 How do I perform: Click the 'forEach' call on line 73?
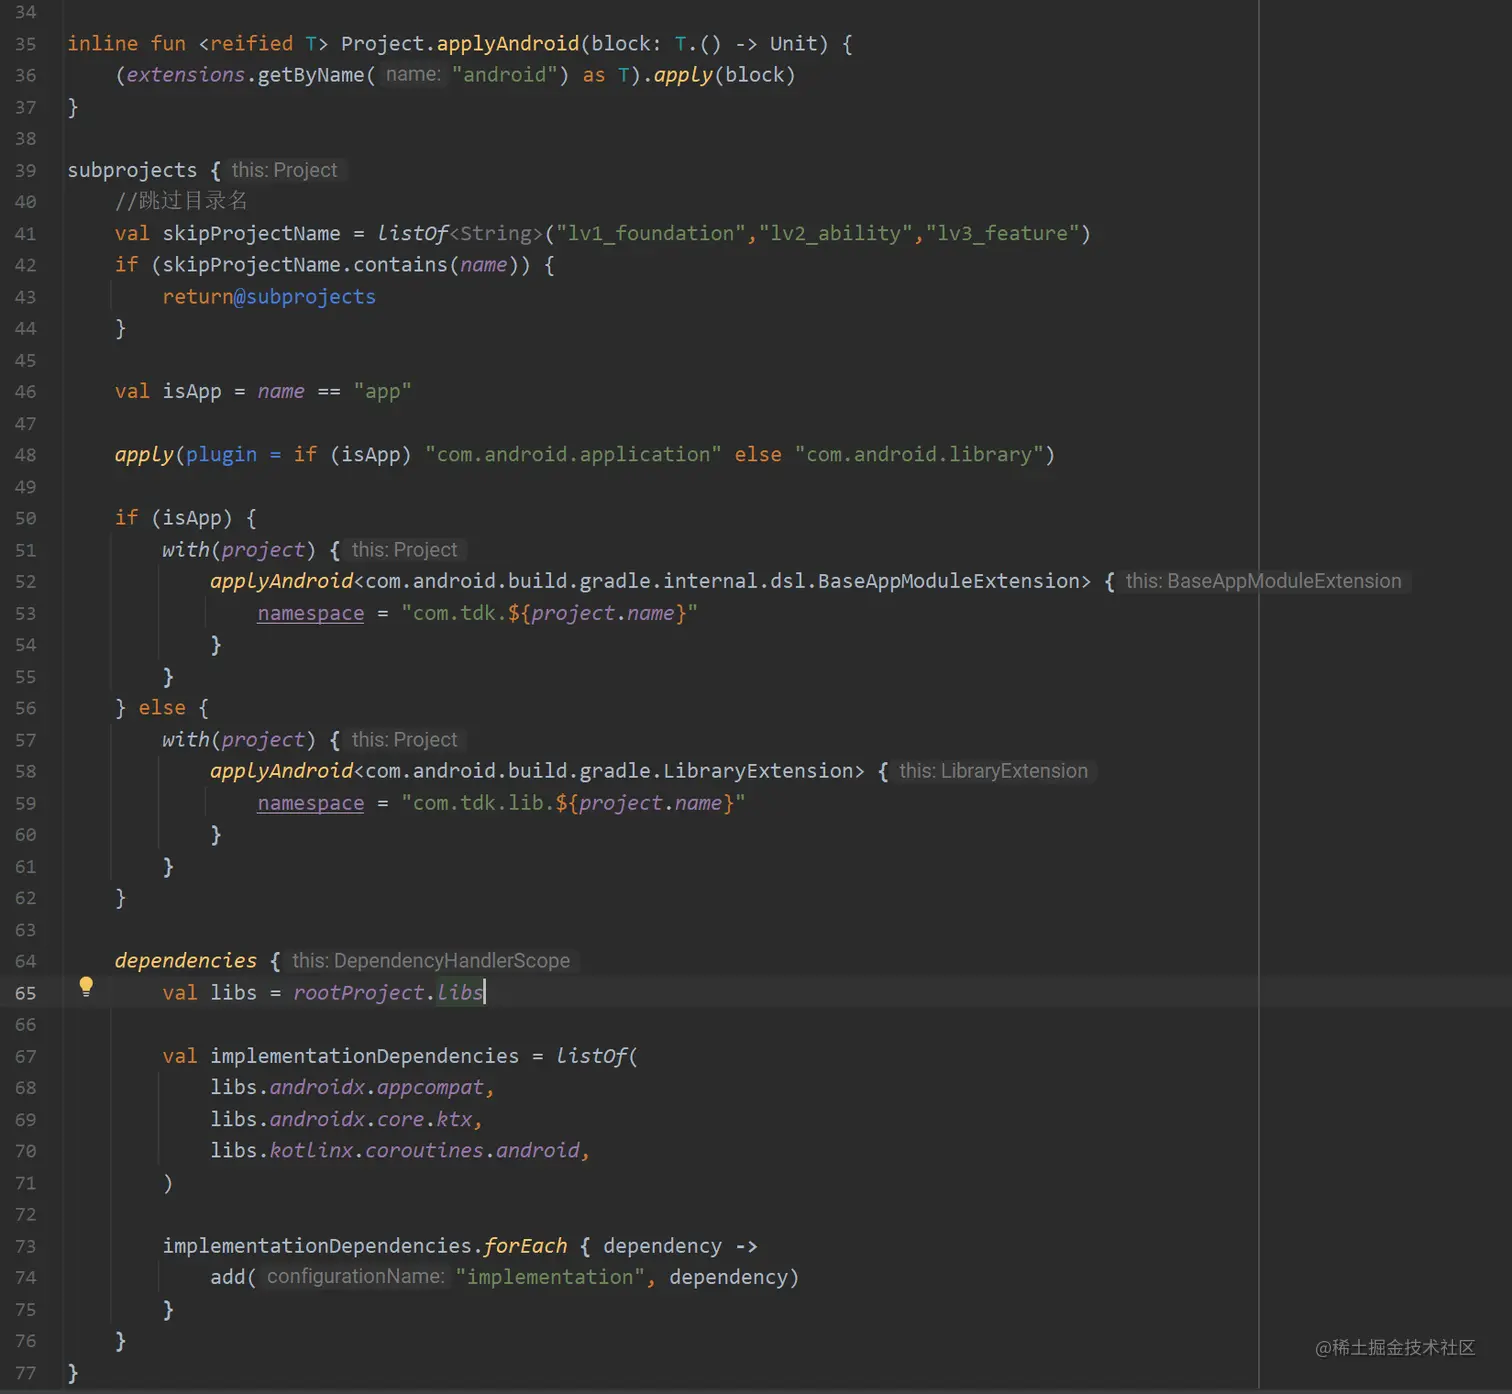coord(526,1247)
